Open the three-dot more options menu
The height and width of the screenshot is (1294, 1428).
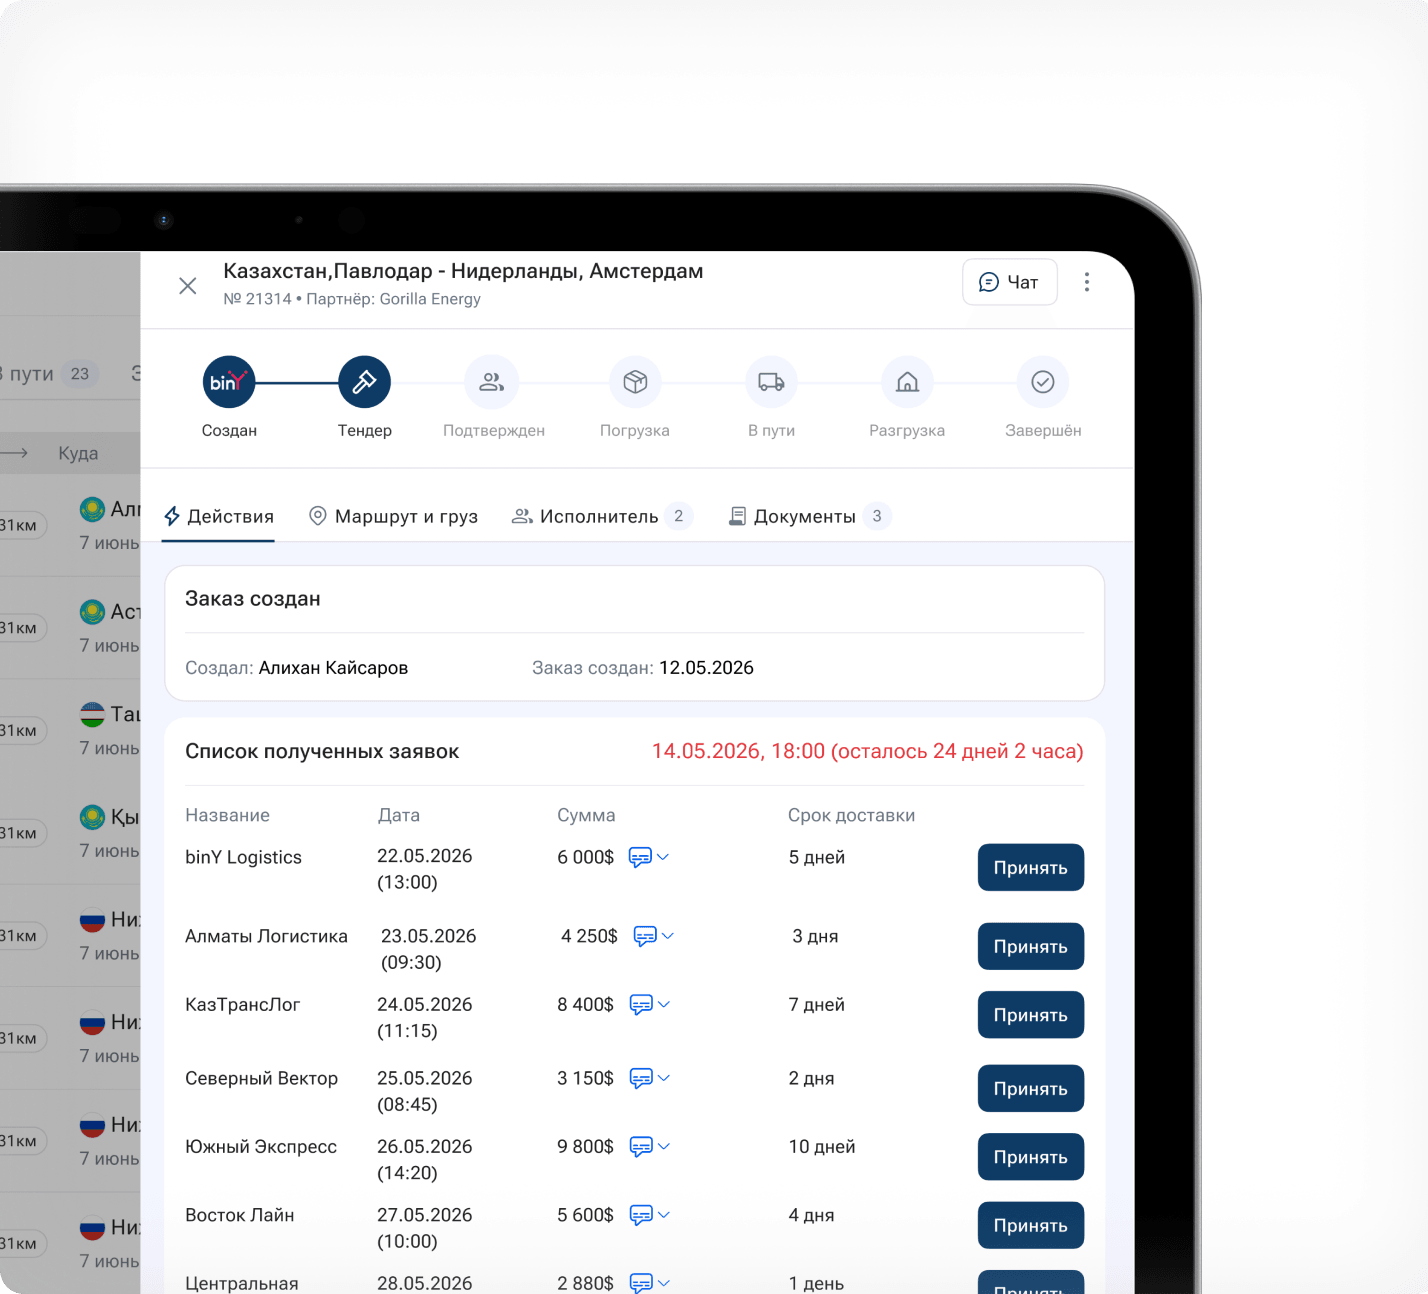(x=1087, y=282)
